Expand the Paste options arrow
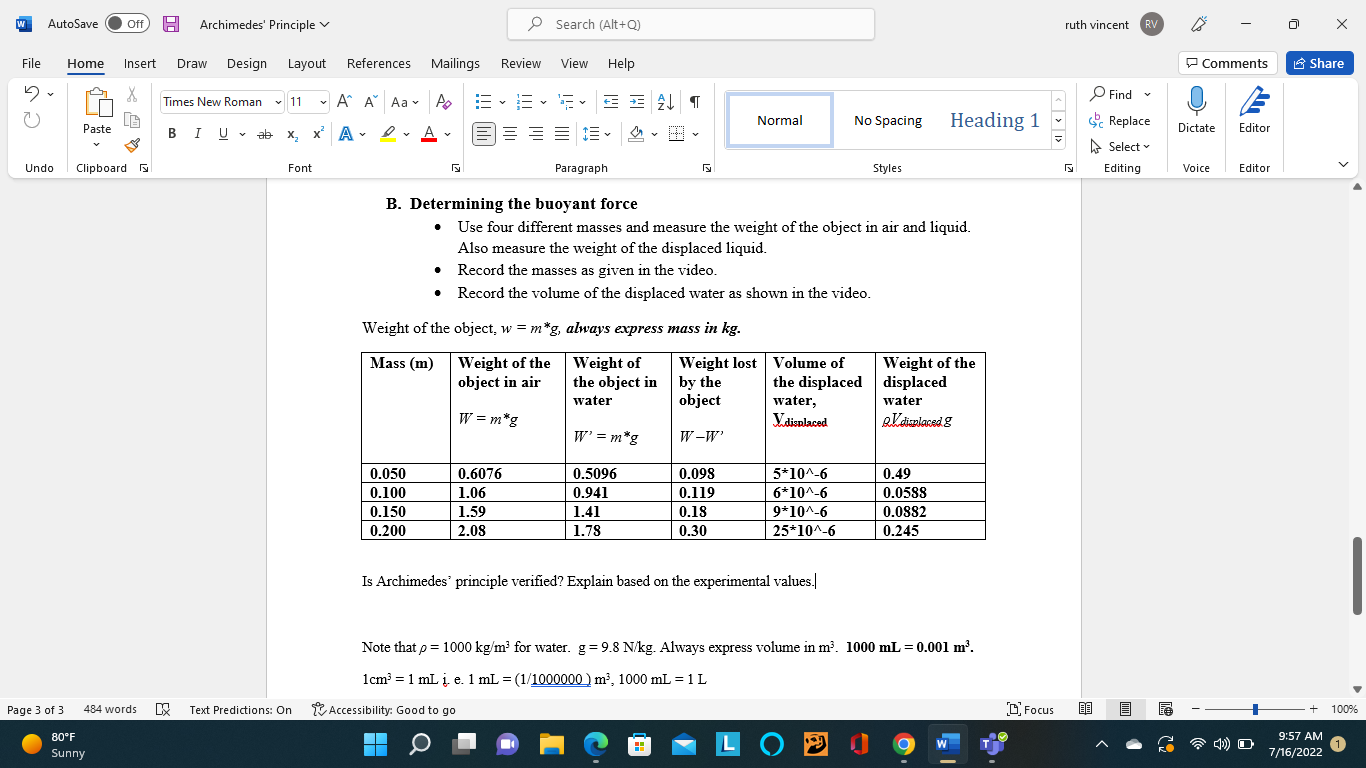The width and height of the screenshot is (1366, 768). 97,144
